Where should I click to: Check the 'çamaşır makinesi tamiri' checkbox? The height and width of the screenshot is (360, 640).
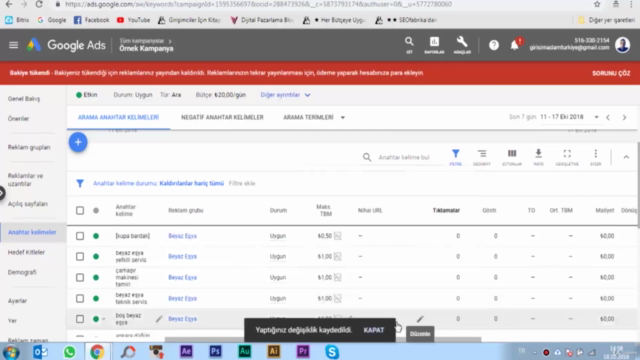coord(80,278)
